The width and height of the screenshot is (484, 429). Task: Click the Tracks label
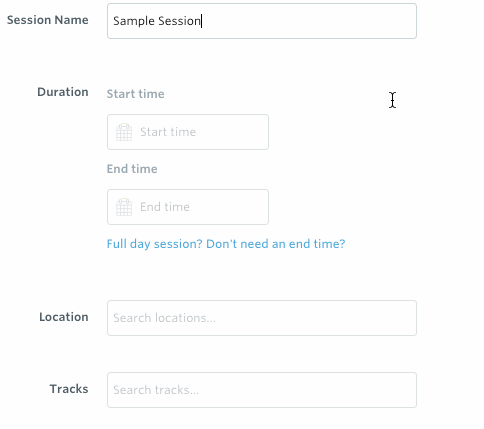(69, 389)
